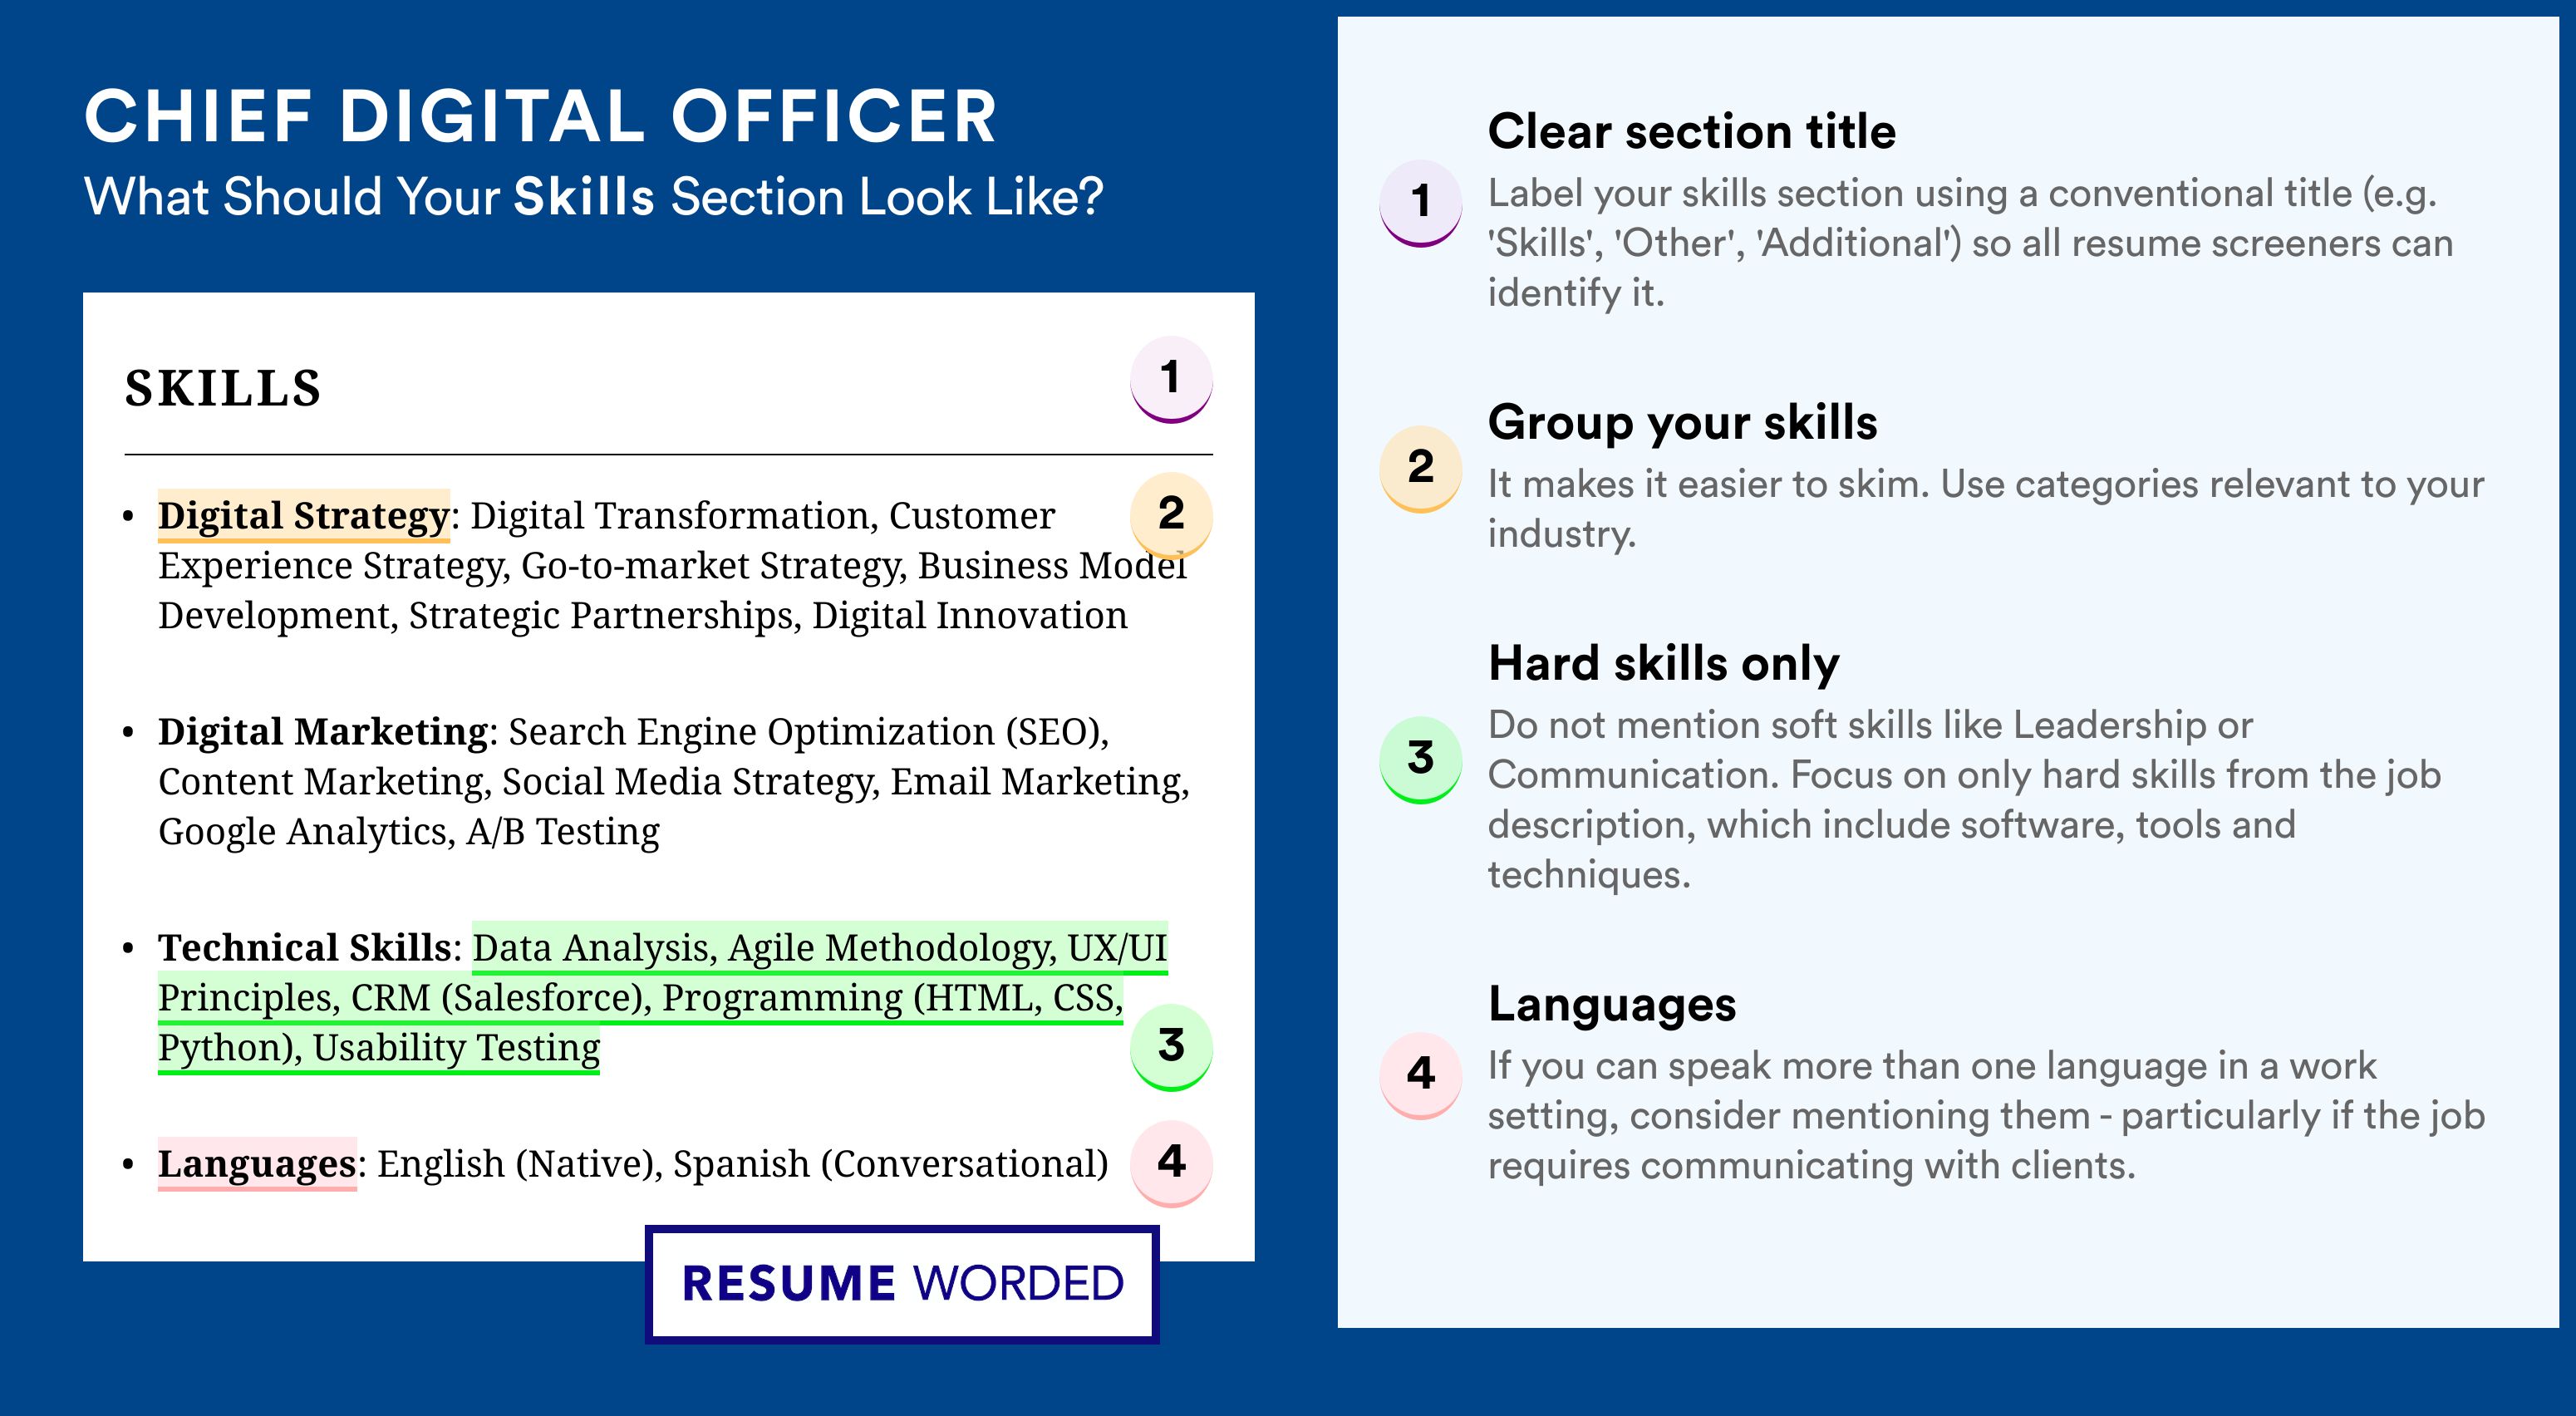This screenshot has width=2576, height=1416.
Task: Click the highlighted Languages label in resume
Action: [257, 1164]
